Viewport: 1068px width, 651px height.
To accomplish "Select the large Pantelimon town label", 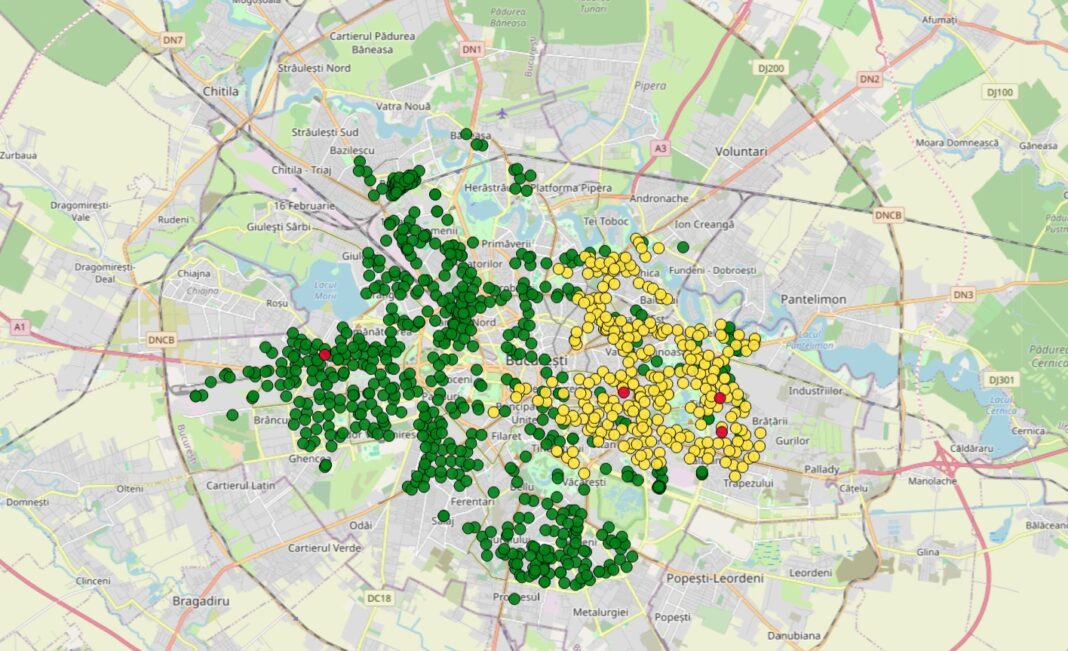I will 813,299.
